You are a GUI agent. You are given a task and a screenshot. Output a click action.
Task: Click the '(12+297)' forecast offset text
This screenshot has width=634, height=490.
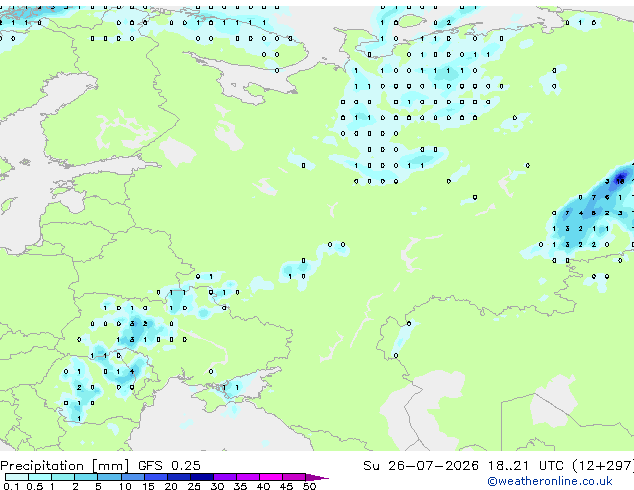coord(603,466)
